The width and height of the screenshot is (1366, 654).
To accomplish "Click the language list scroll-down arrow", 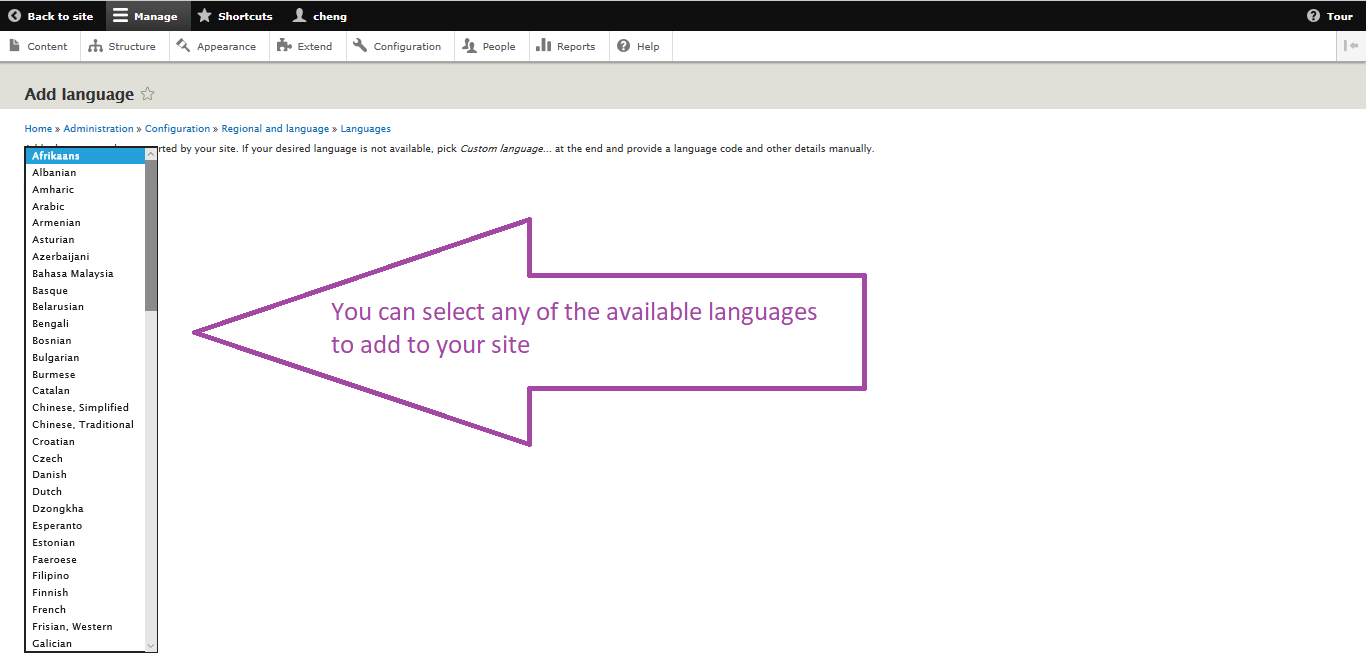I will click(151, 646).
